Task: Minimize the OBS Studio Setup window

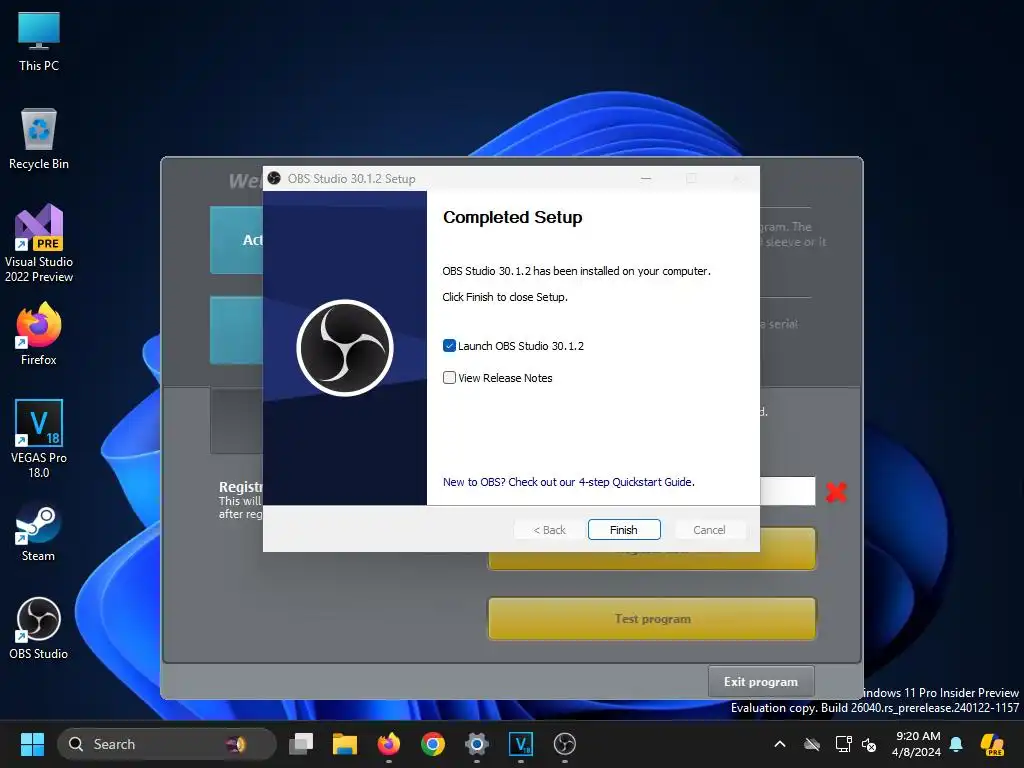Action: (x=646, y=178)
